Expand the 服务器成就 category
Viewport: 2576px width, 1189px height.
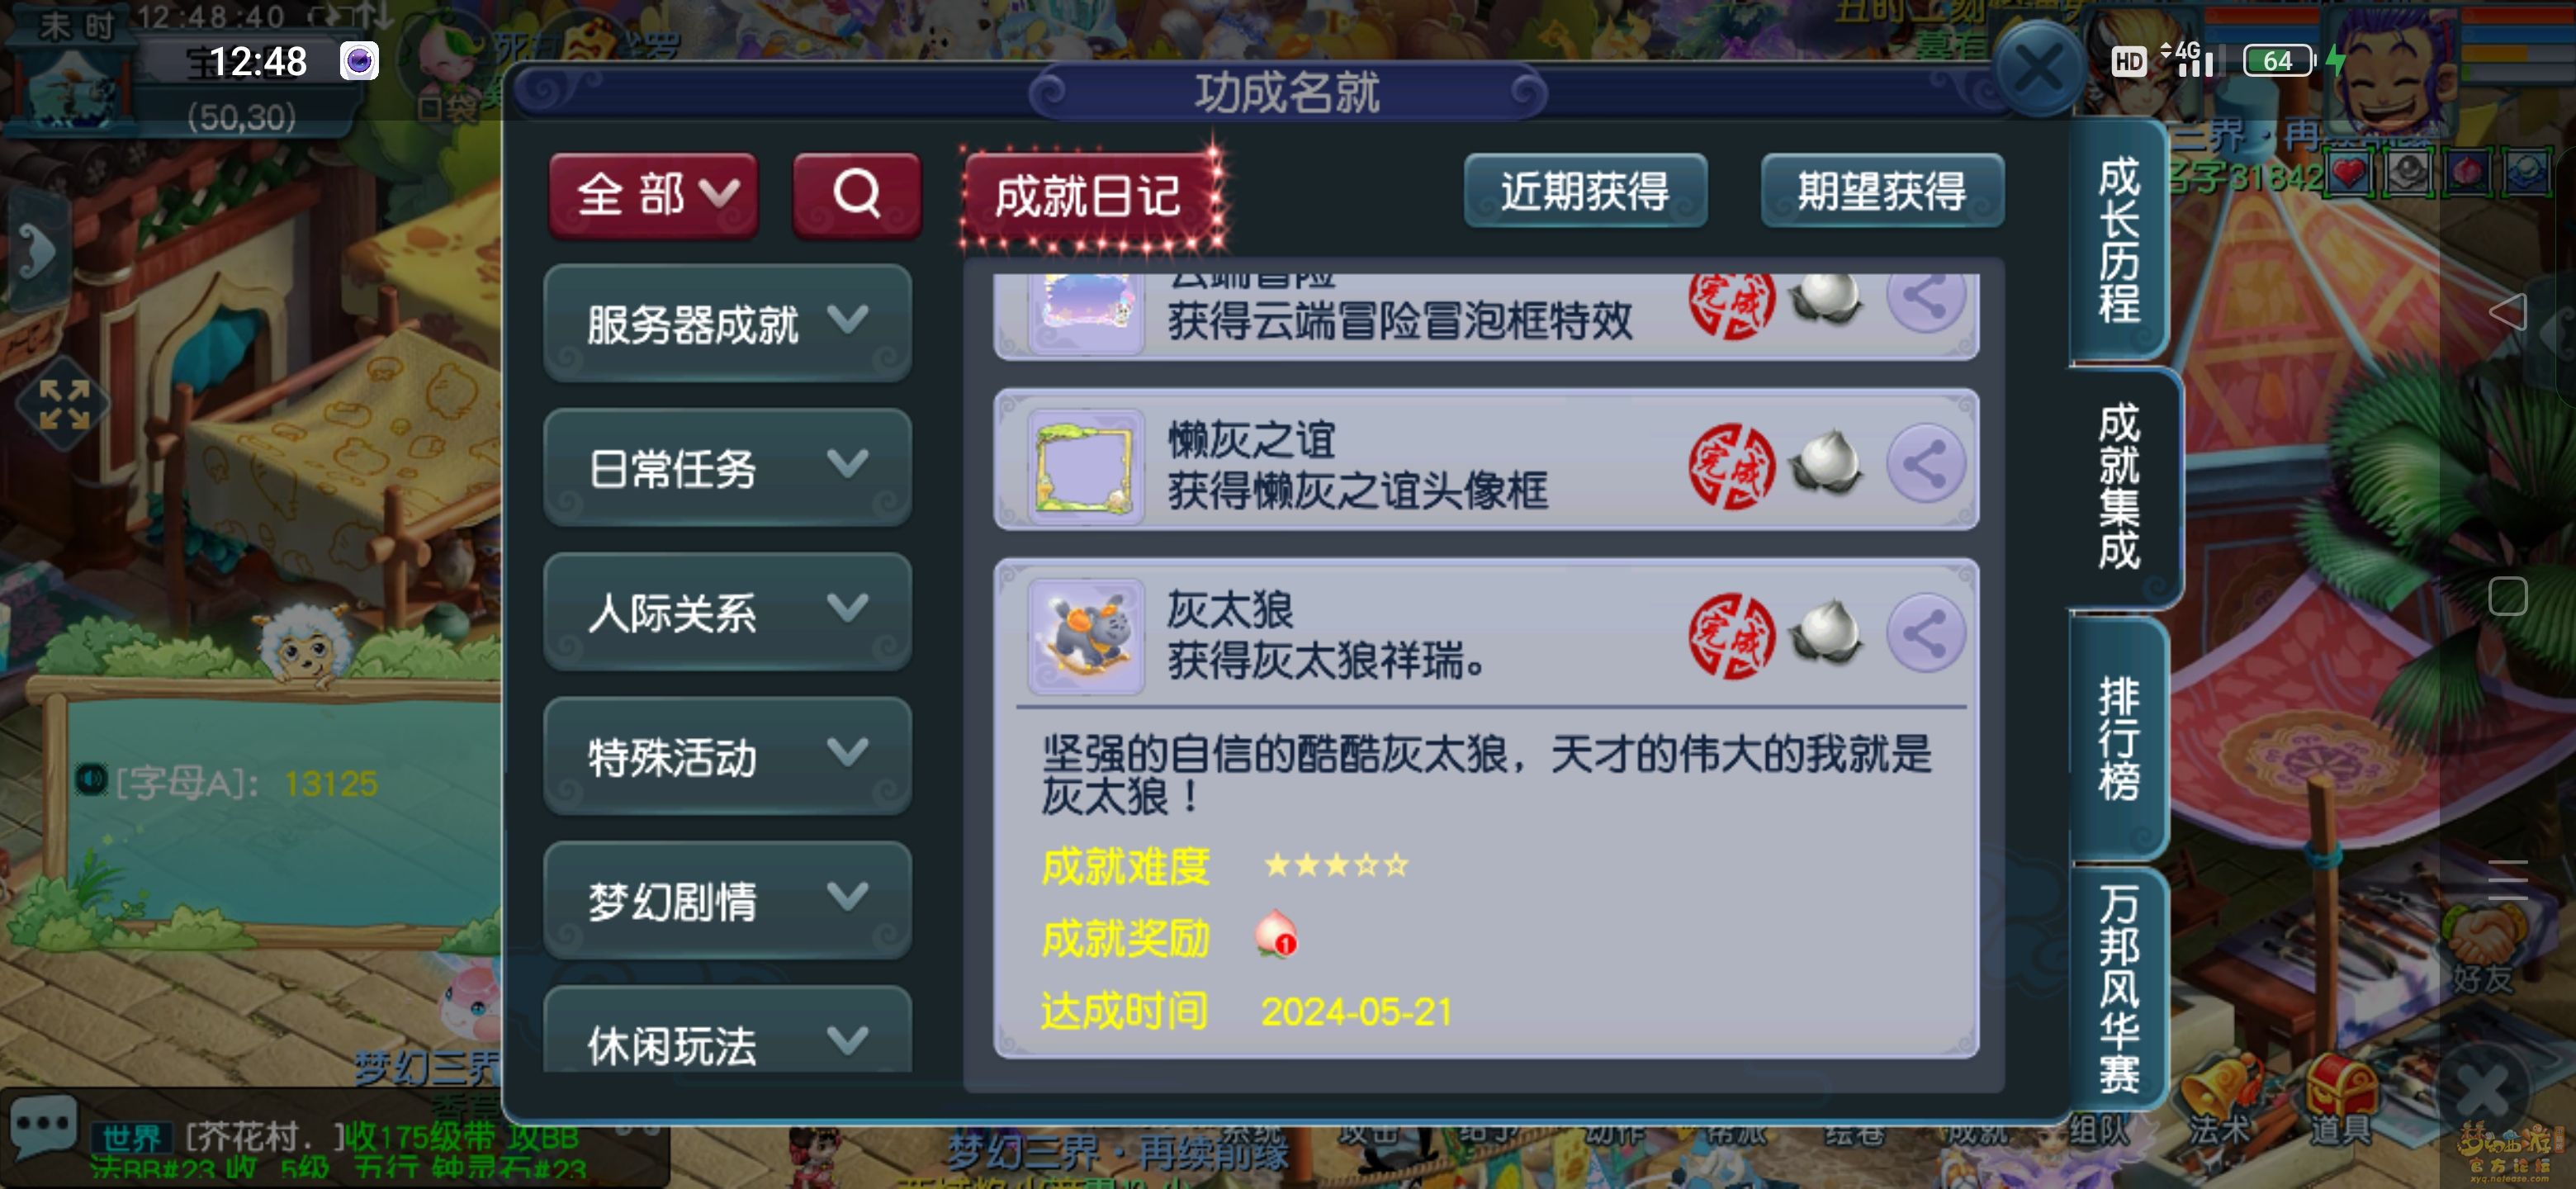click(727, 323)
